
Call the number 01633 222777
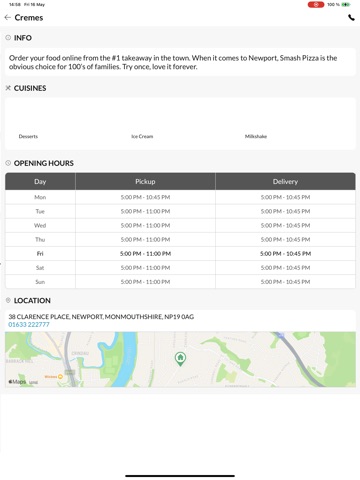point(29,324)
